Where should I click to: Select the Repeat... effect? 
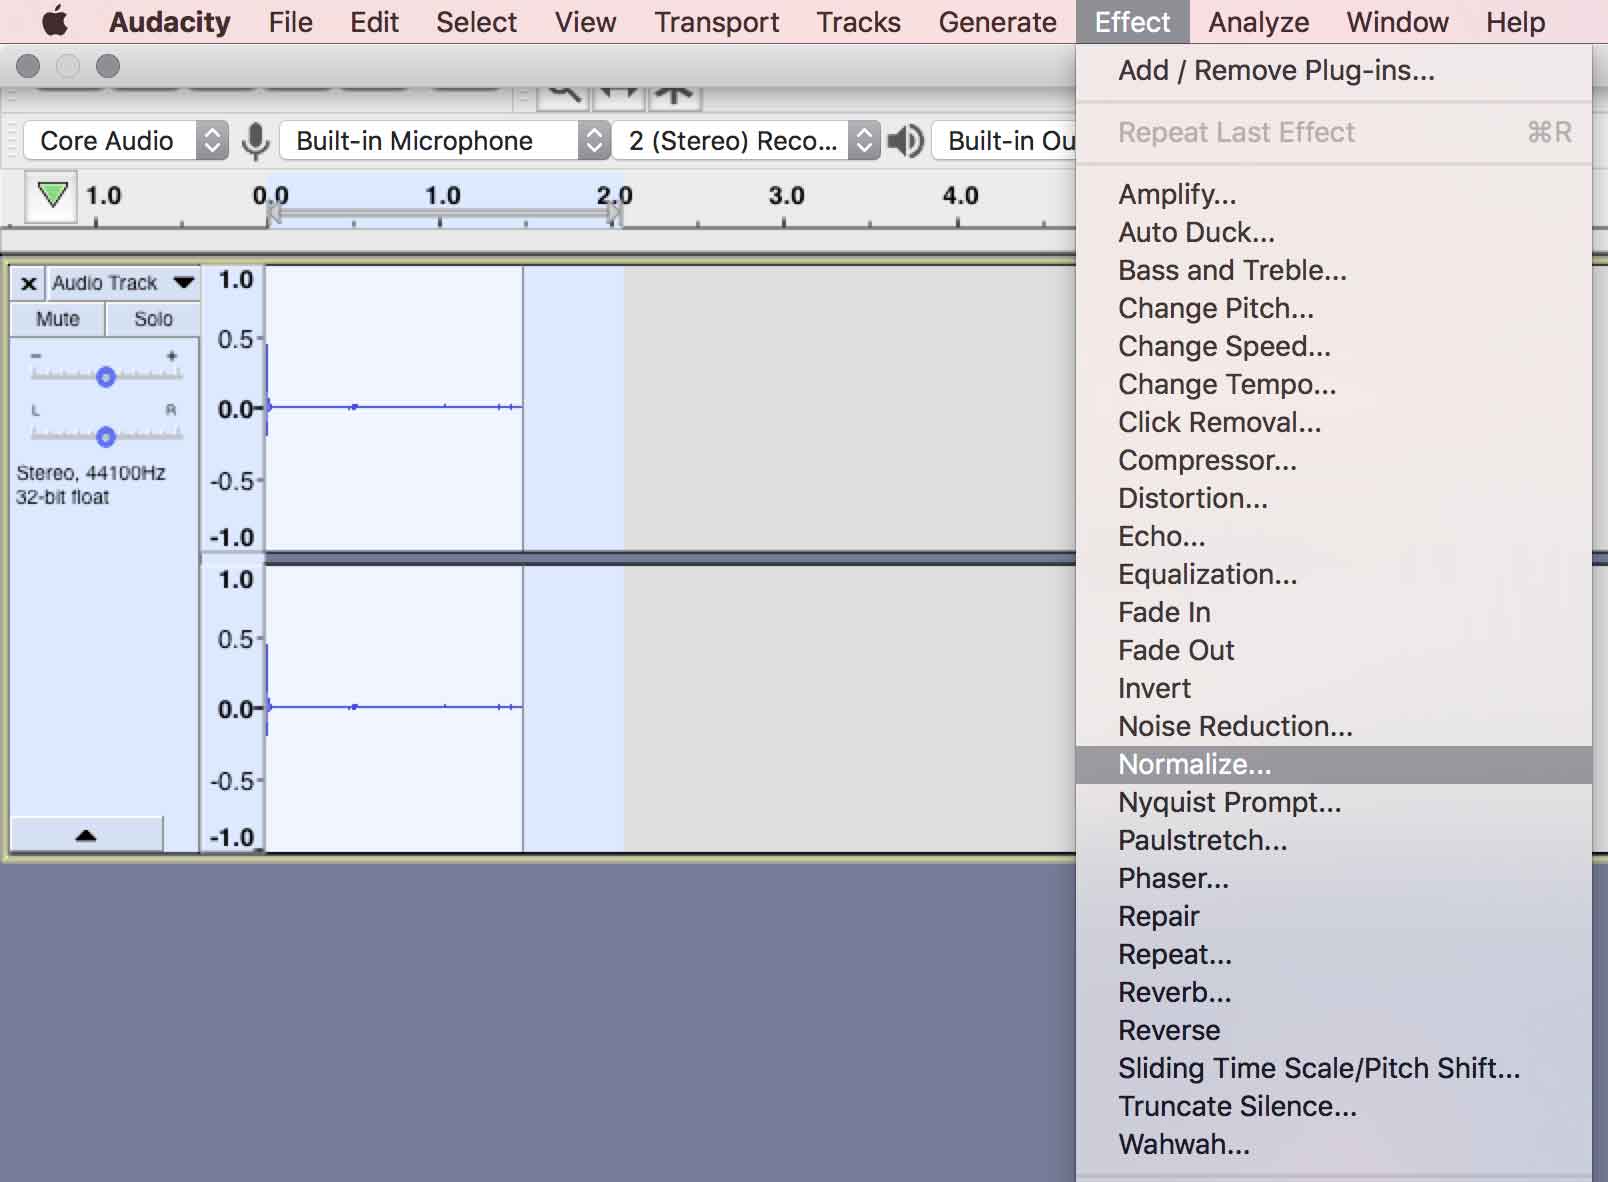[1333, 954]
